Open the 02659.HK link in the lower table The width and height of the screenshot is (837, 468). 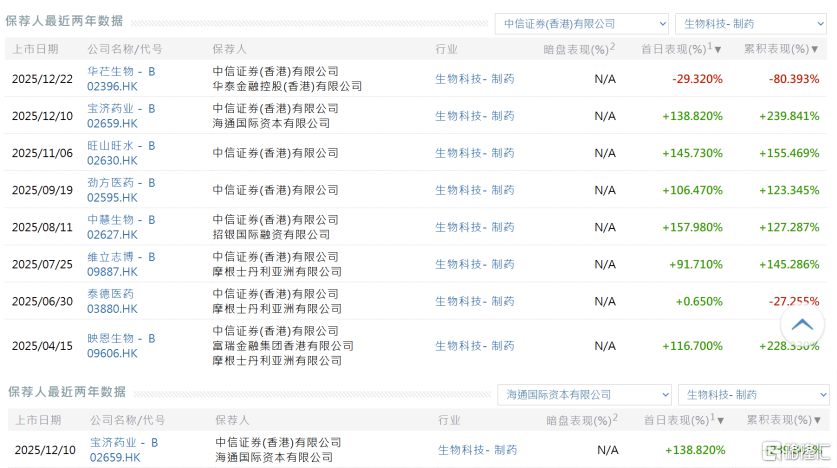(115, 457)
